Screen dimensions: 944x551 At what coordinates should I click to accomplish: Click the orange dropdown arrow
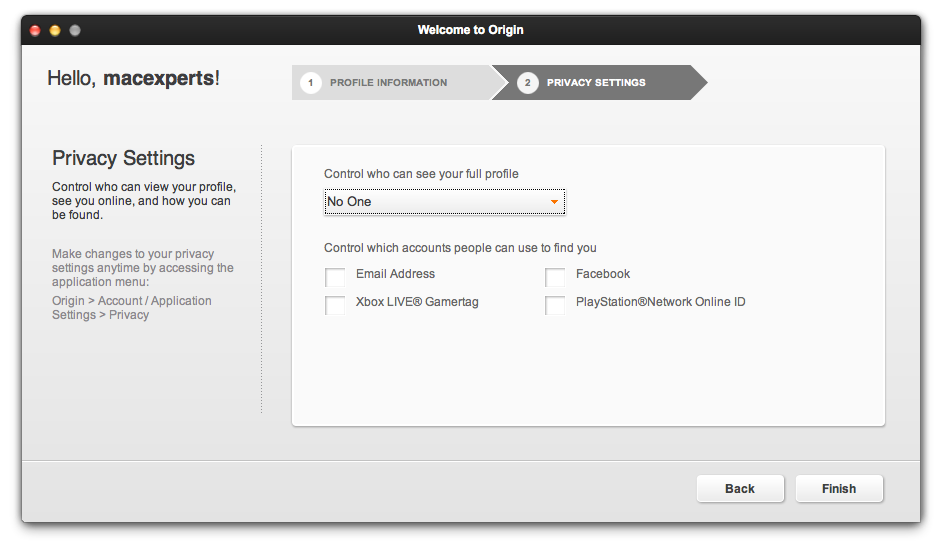tap(554, 202)
